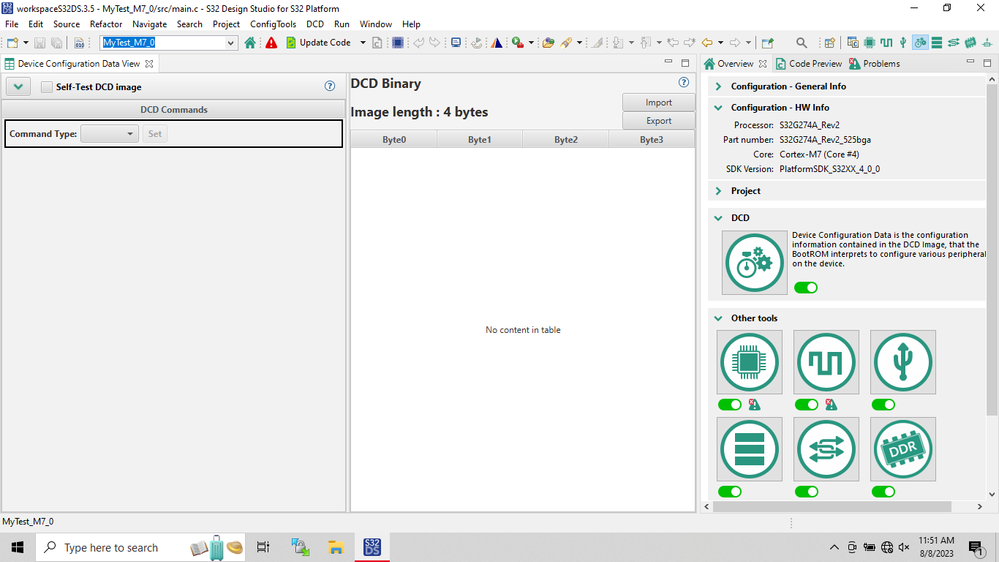Click the Overview panel horizontal scrollbar
This screenshot has height=562, width=999.
coord(831,507)
